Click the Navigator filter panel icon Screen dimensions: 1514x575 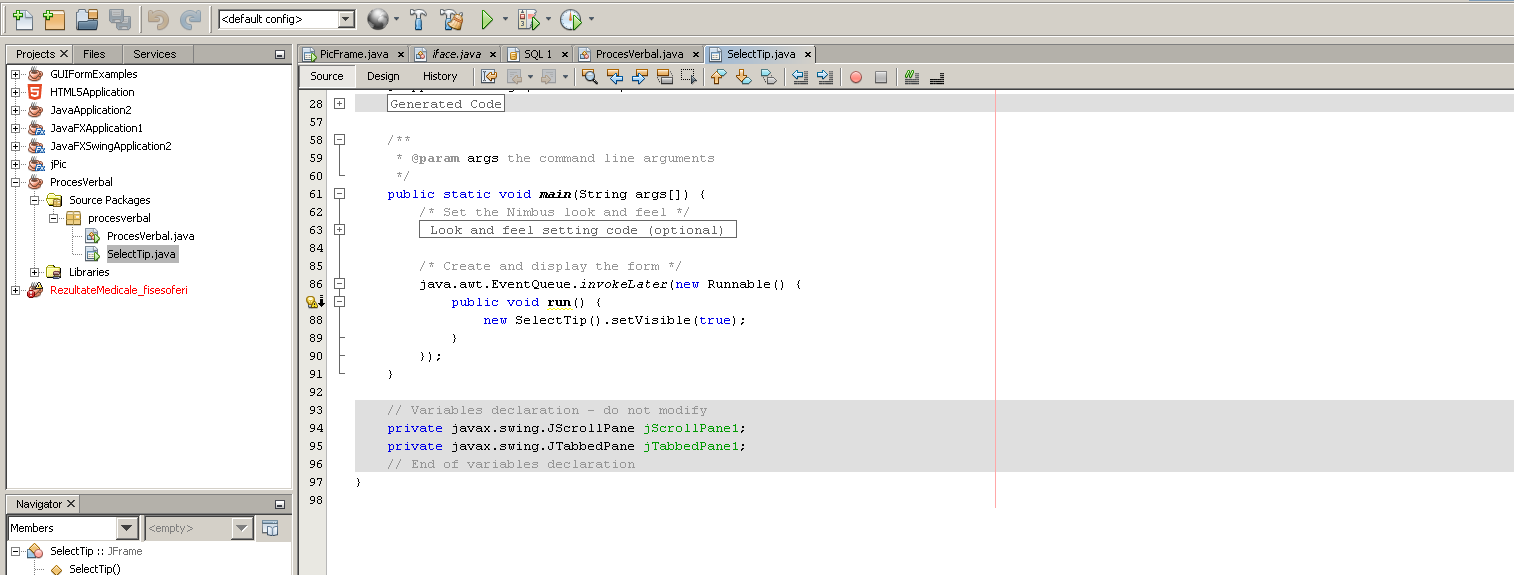[269, 528]
